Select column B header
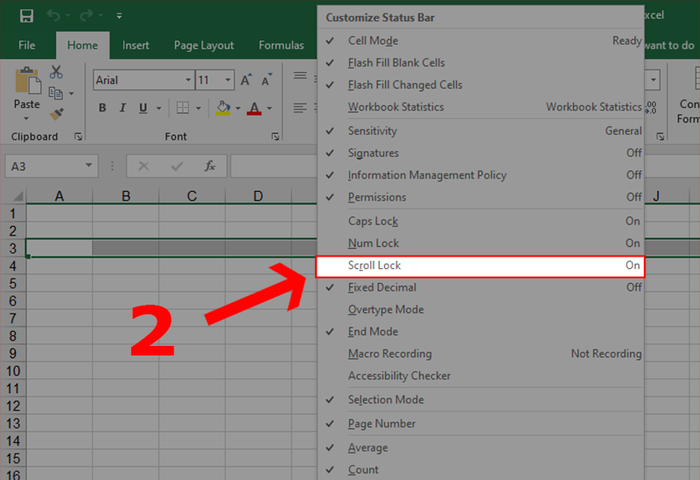 [126, 196]
